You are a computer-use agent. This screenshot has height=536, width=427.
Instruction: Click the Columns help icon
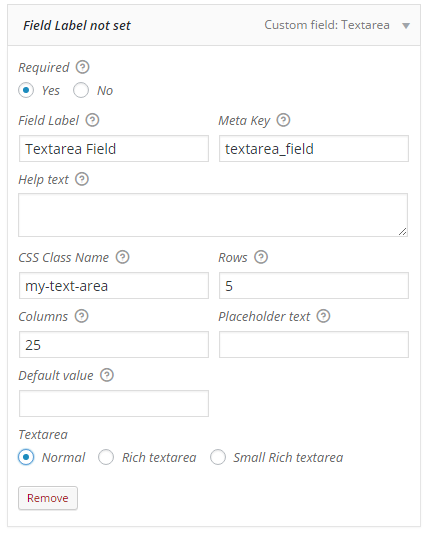[82, 316]
